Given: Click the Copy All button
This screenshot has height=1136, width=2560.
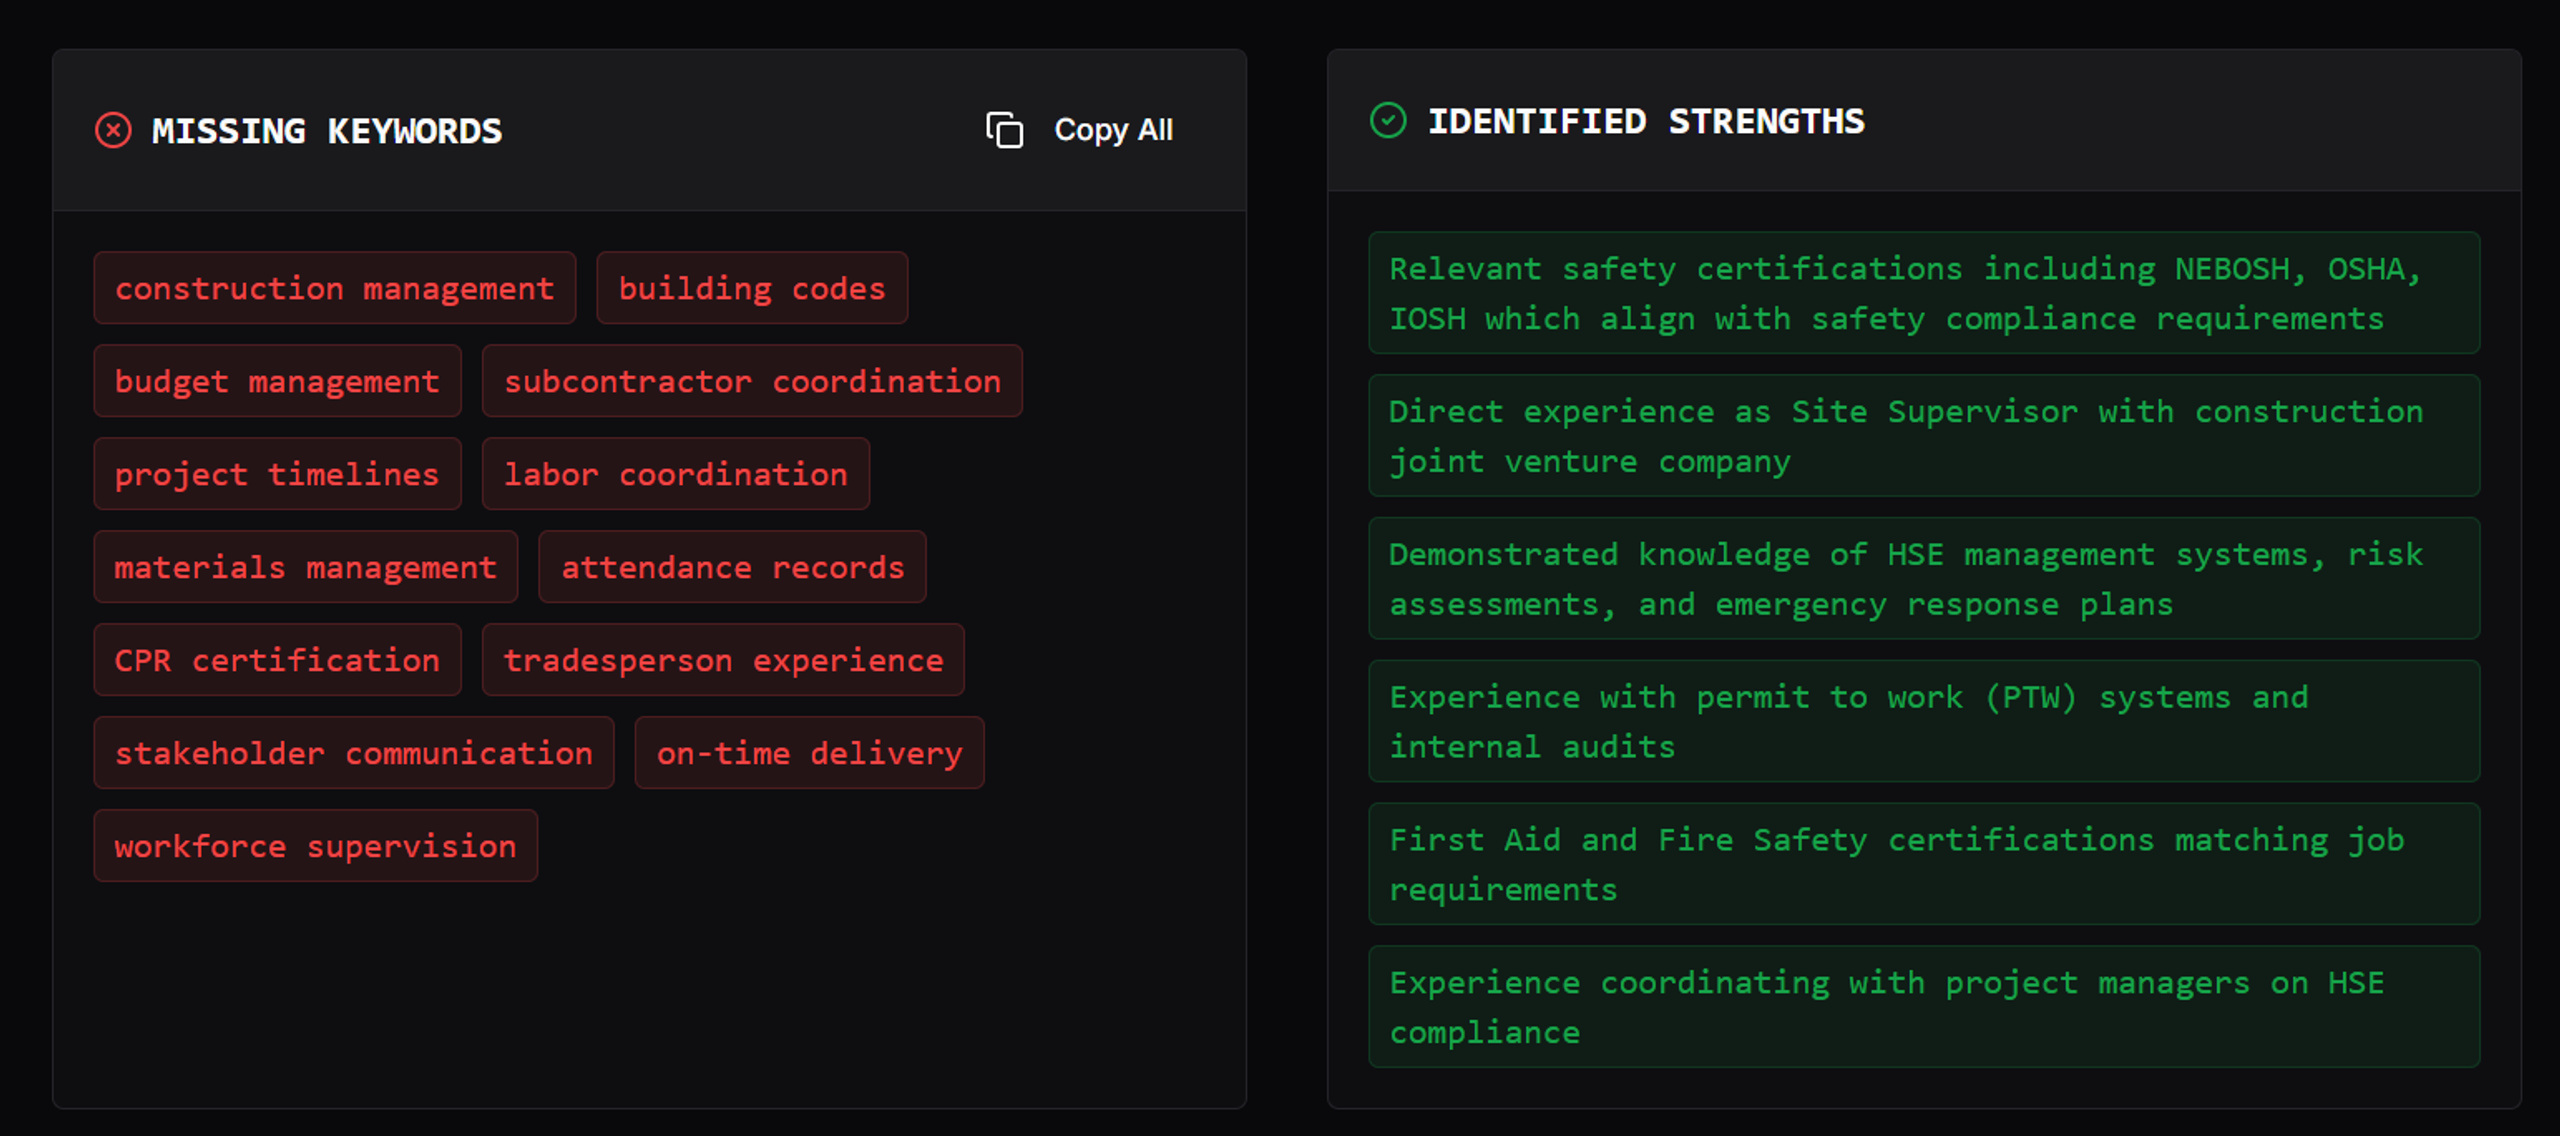Looking at the screenshot, I should (x=1080, y=130).
